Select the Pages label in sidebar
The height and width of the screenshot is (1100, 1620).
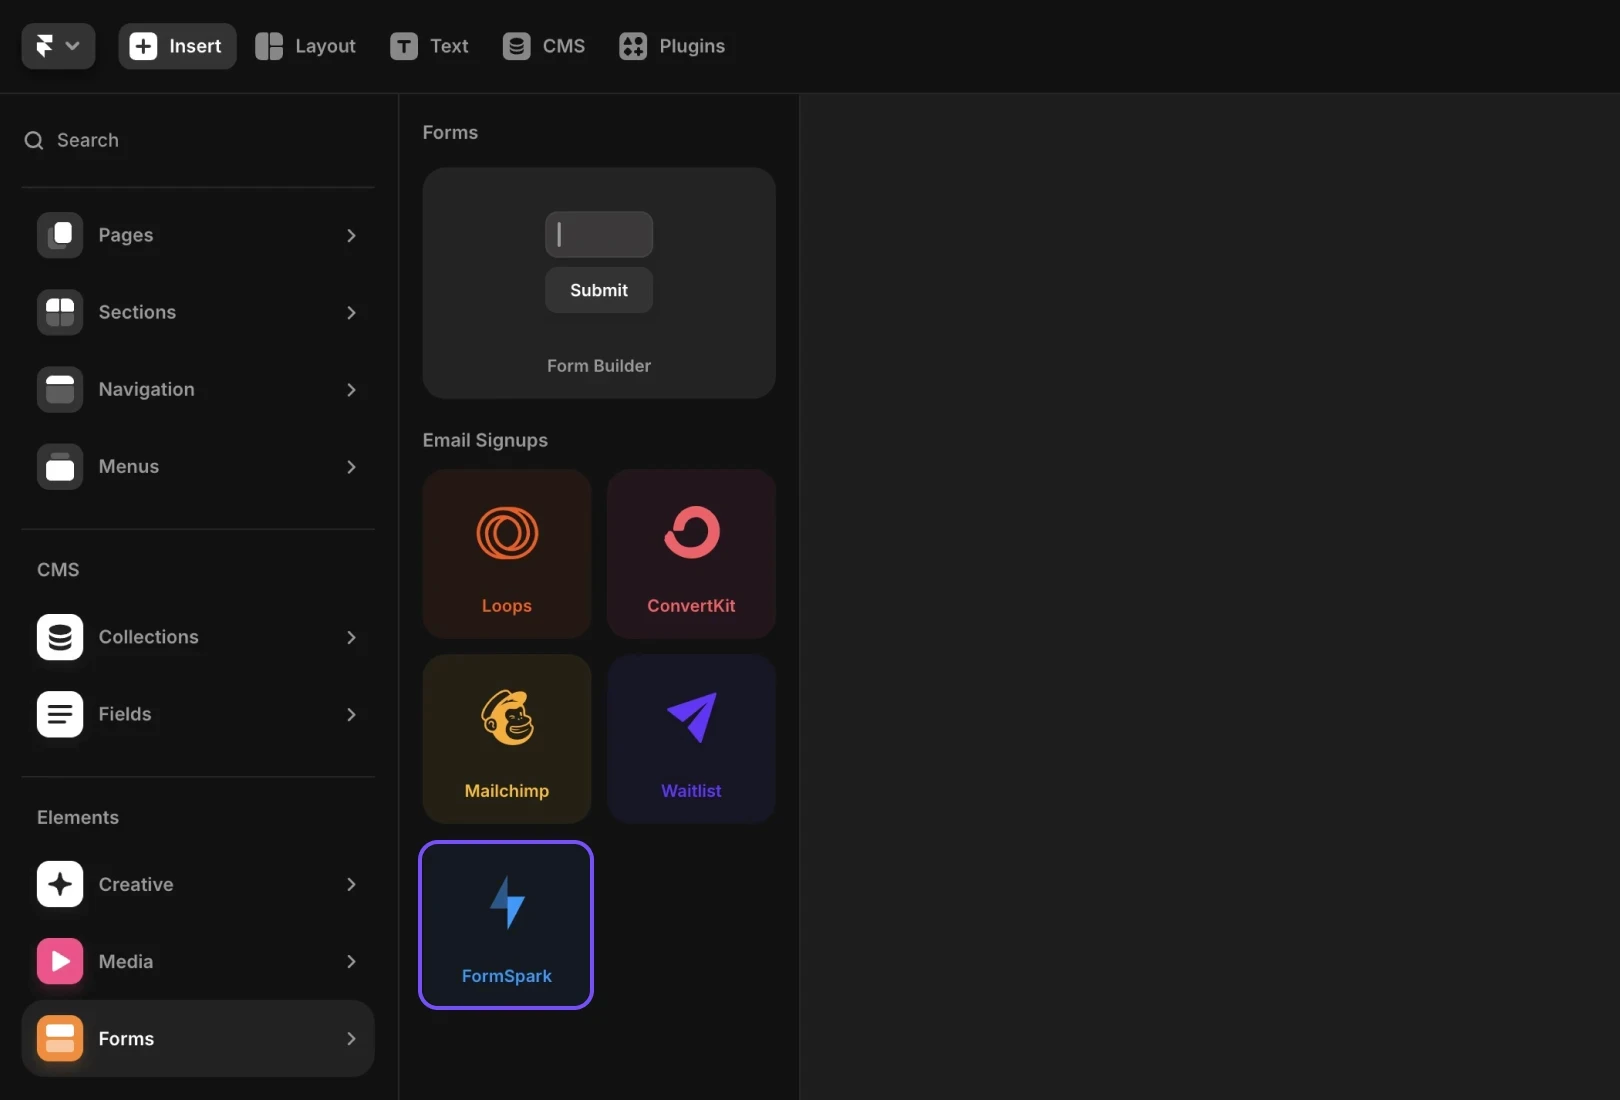coord(126,235)
